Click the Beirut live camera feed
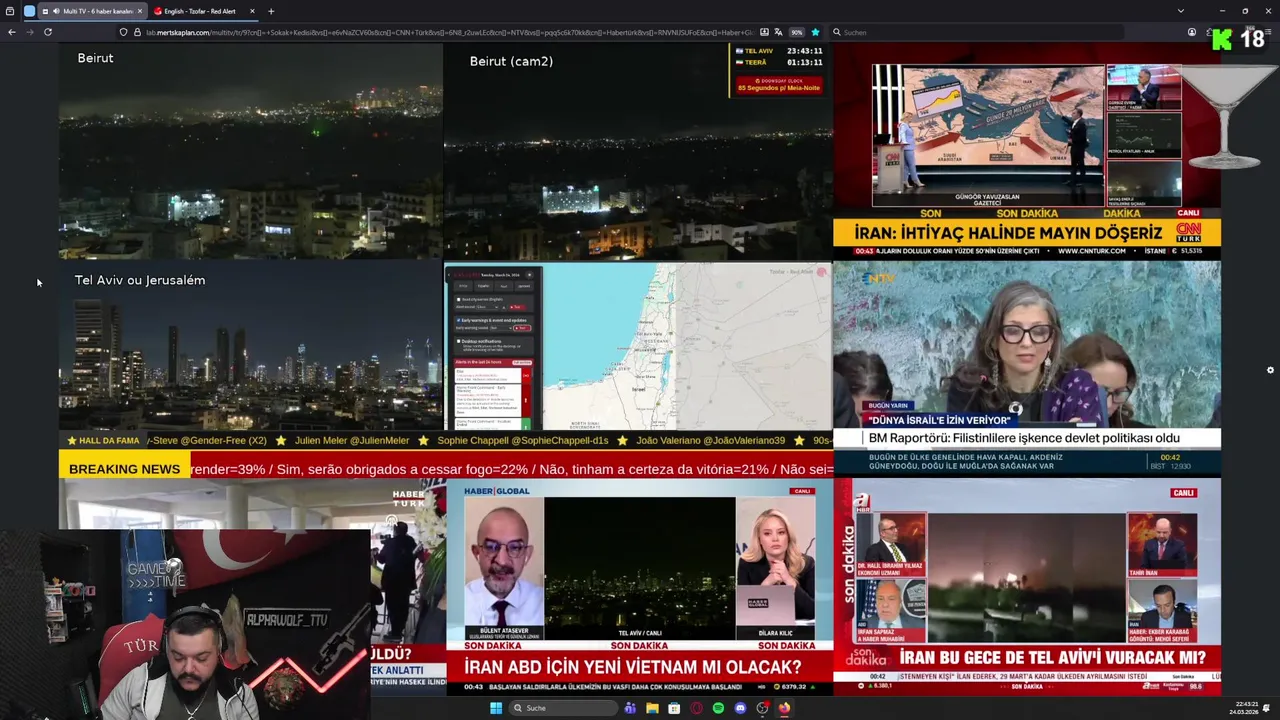 click(x=250, y=151)
